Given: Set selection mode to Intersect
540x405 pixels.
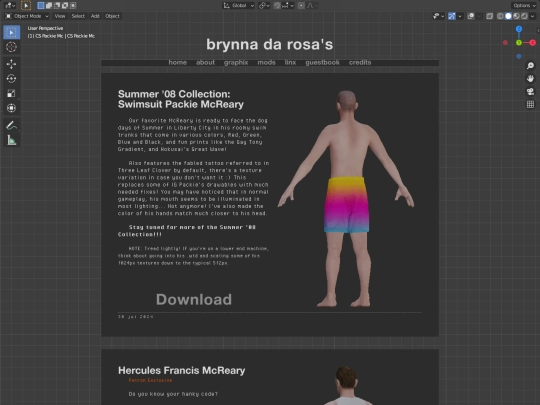Looking at the screenshot, I should (73, 6).
